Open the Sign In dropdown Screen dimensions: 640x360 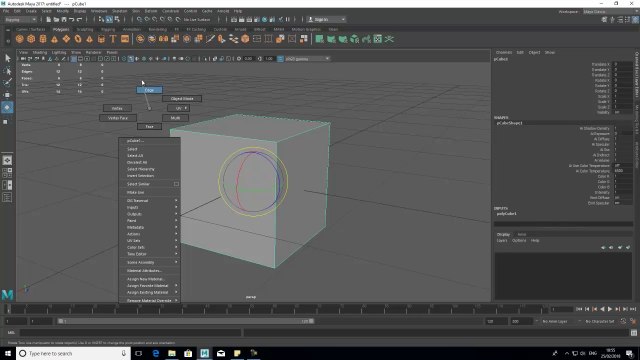tap(327, 20)
